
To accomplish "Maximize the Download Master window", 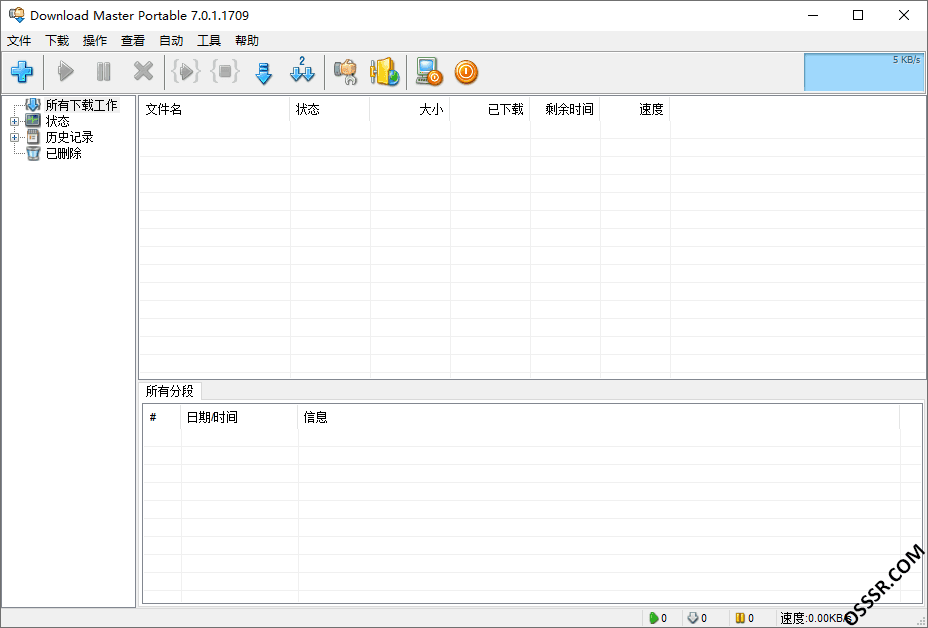I will [858, 15].
